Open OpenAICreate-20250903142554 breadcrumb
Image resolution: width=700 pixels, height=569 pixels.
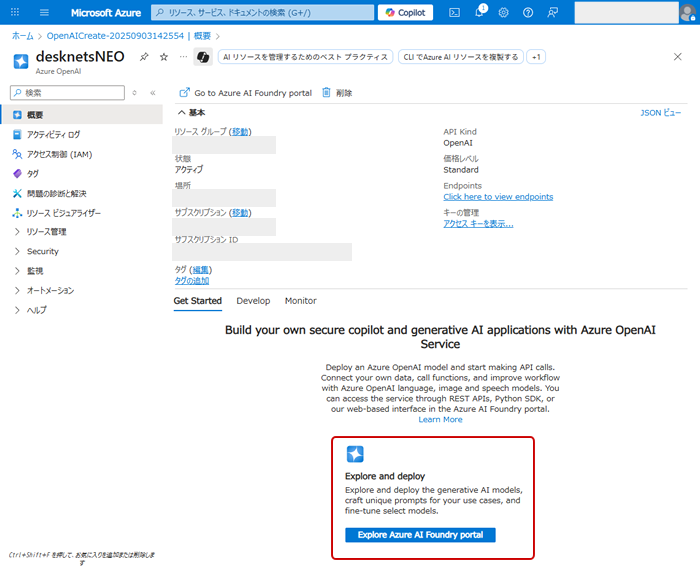click(115, 36)
